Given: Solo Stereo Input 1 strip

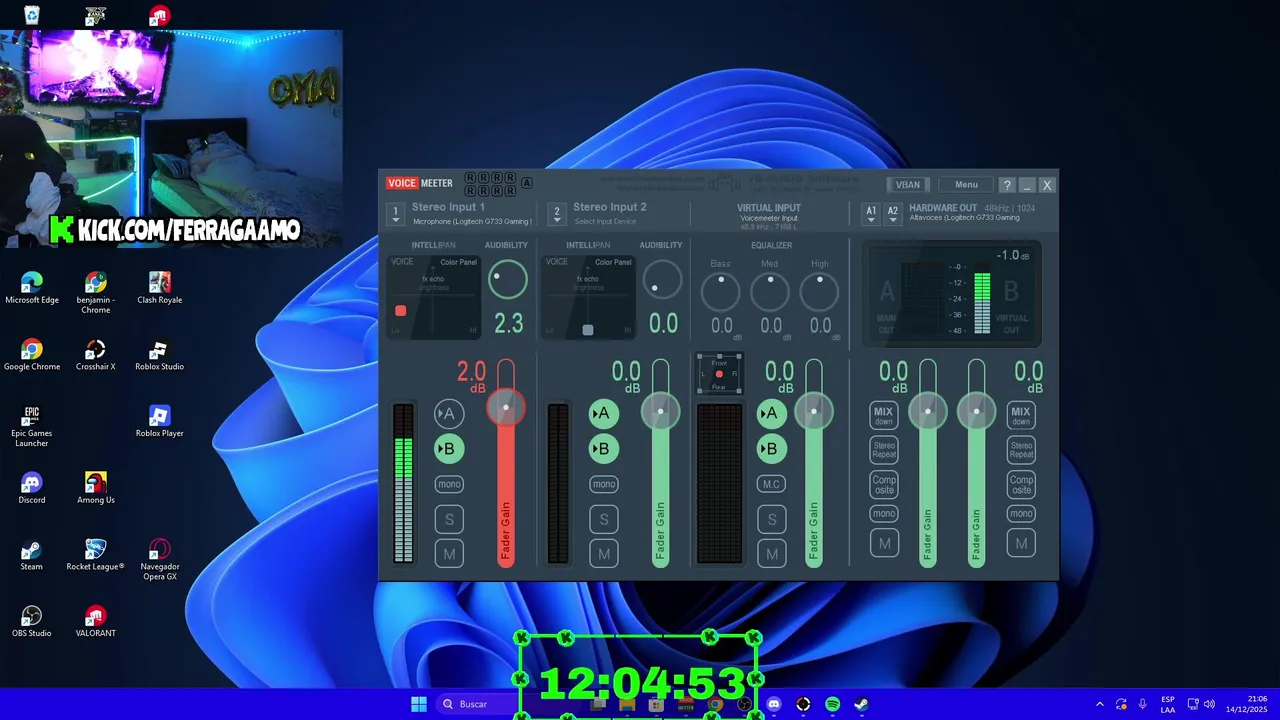Looking at the screenshot, I should (x=449, y=519).
